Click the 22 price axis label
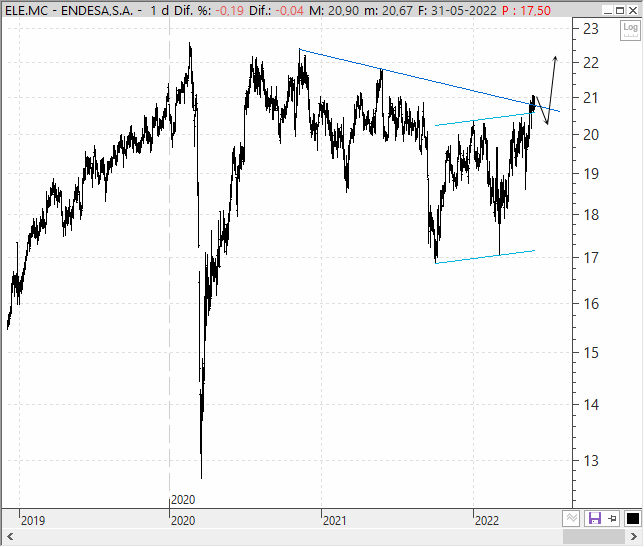Viewport: 644px width, 547px height. tap(591, 63)
